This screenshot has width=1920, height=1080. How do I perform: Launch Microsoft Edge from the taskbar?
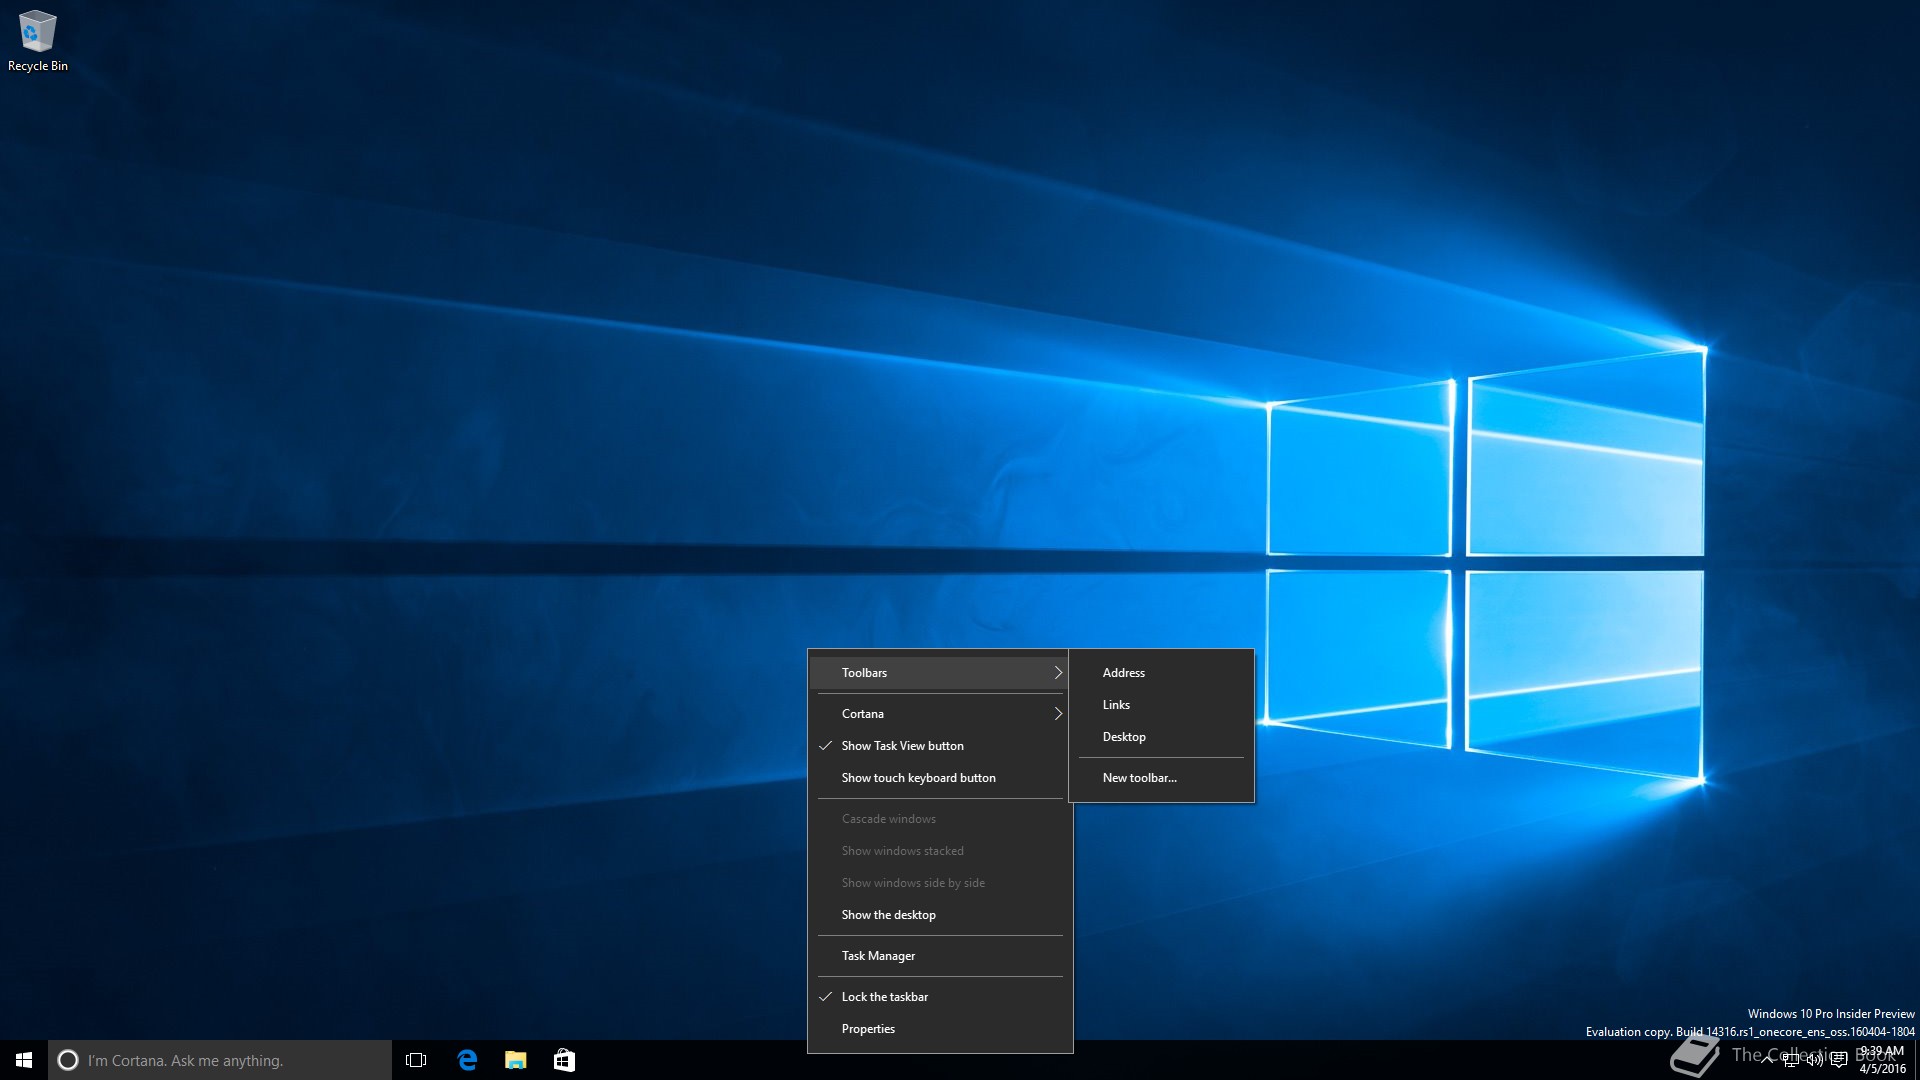[467, 1060]
